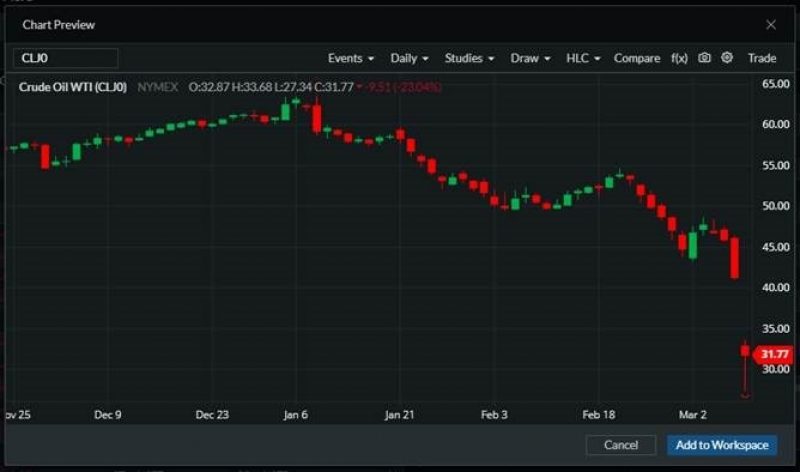Open the f(x) function tool

pyautogui.click(x=679, y=58)
